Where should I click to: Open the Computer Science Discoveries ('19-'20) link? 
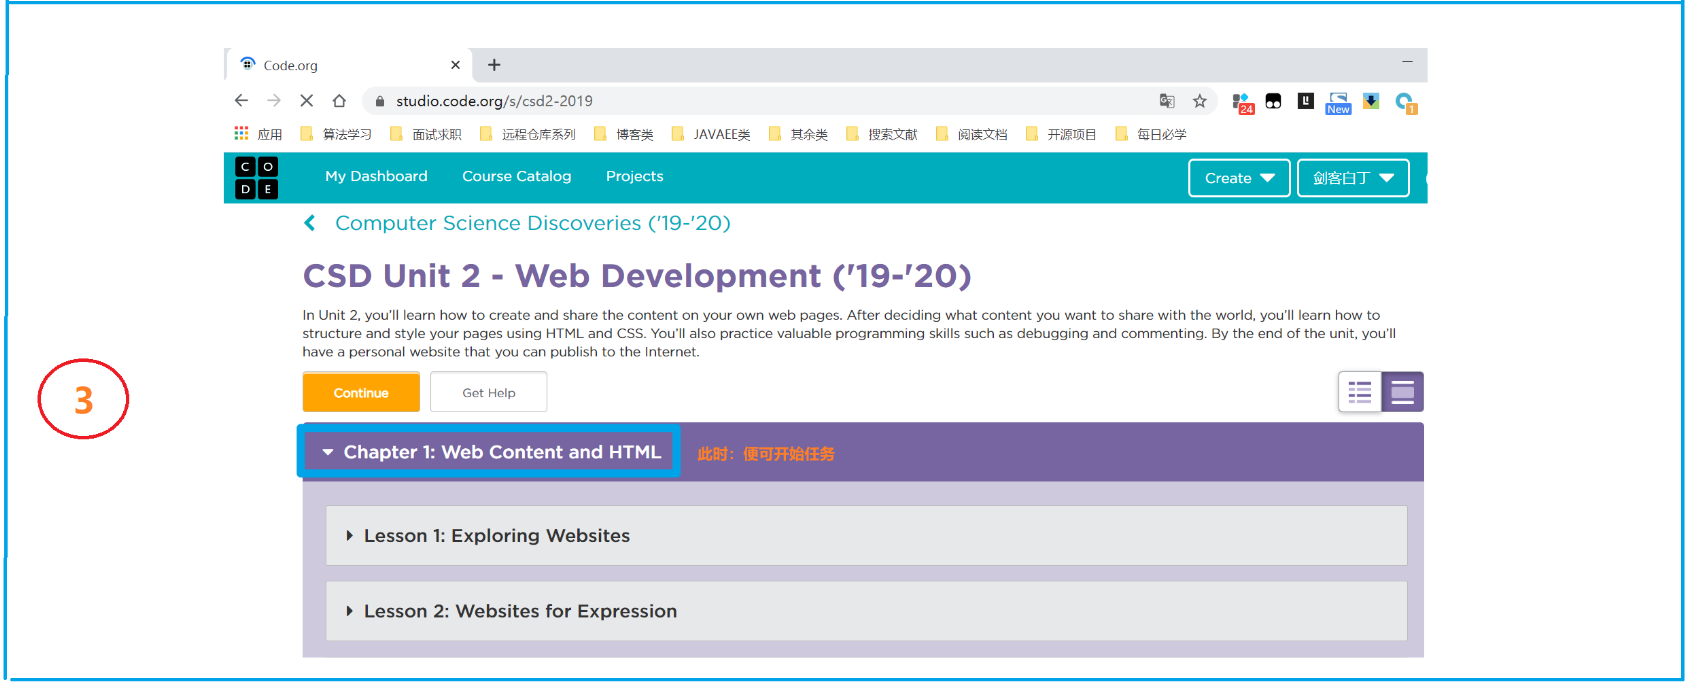click(533, 223)
